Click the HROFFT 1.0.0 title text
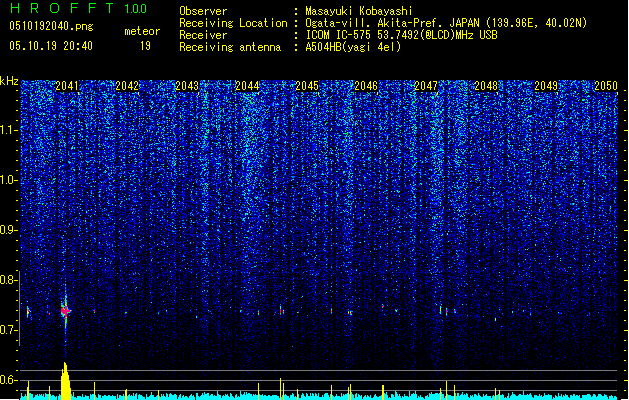The width and height of the screenshot is (629, 400). tap(78, 8)
